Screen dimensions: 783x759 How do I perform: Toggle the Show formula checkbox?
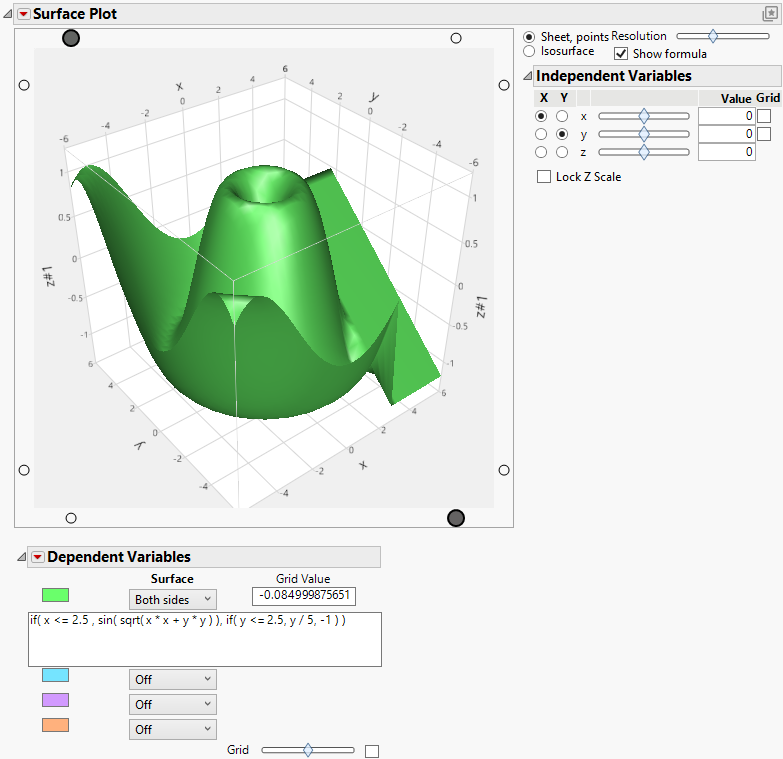(621, 53)
